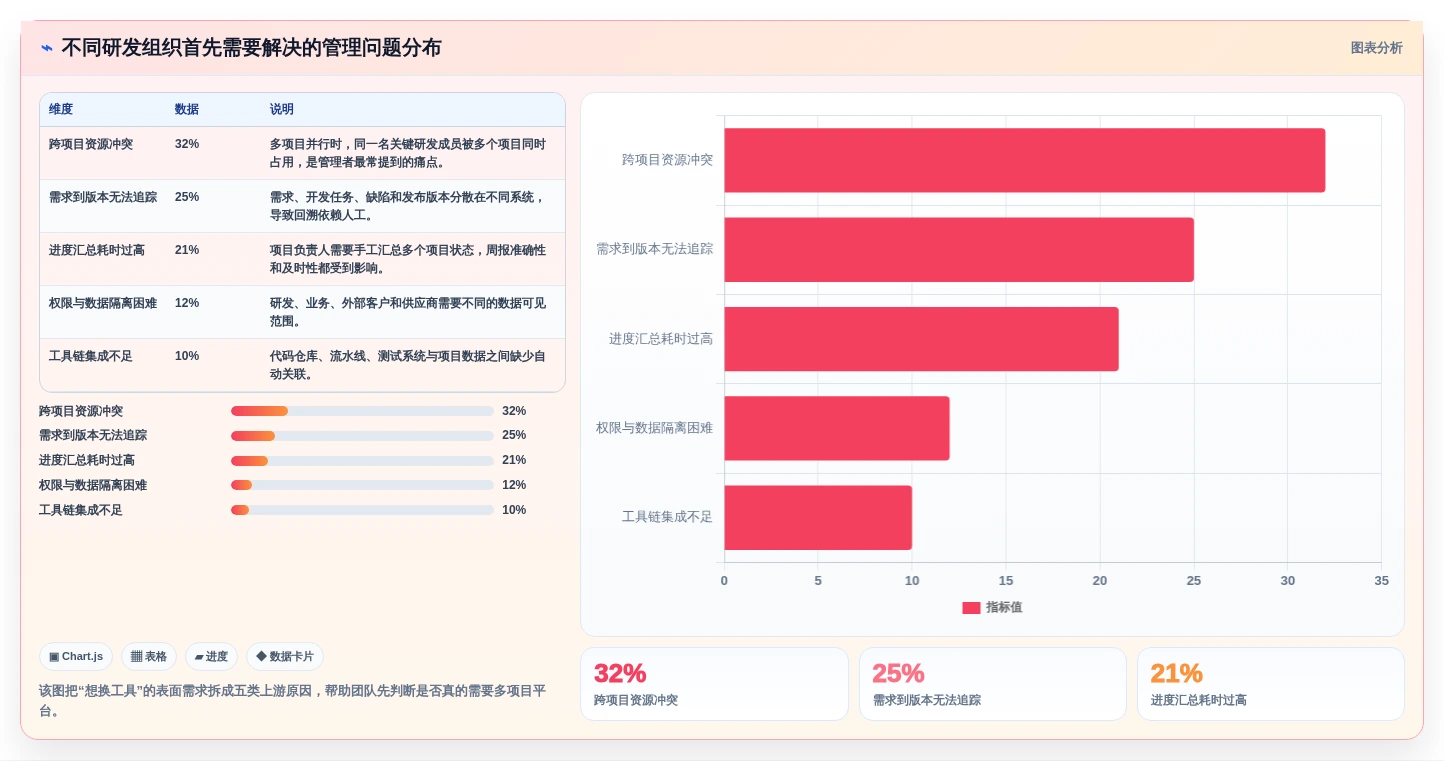Click the 需求到版本无法追踪 chart bar

pyautogui.click(x=959, y=250)
